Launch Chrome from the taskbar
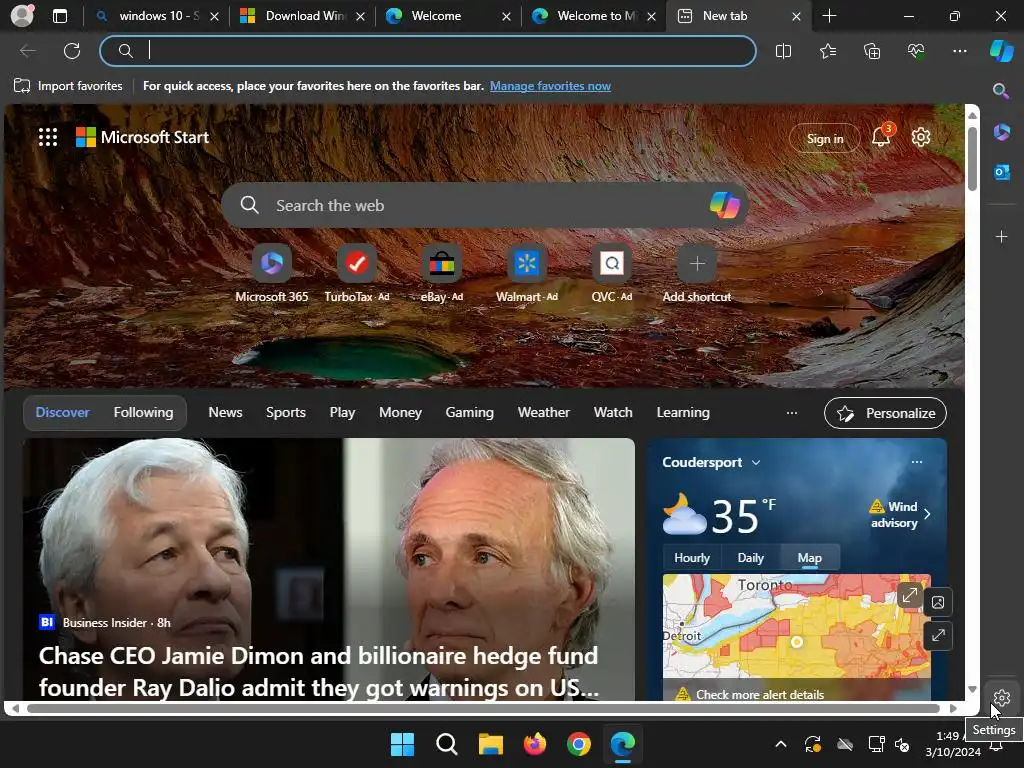The width and height of the screenshot is (1024, 768). click(x=579, y=744)
